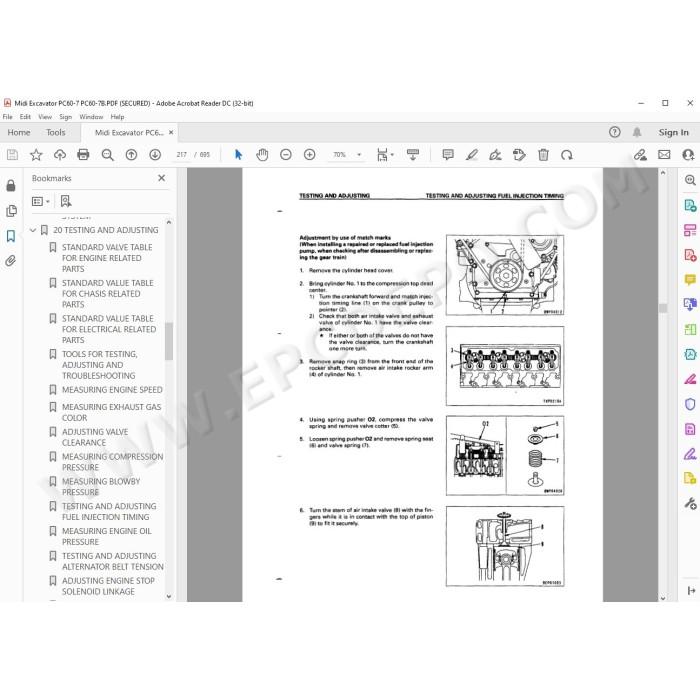Open ADJUSTING ENGINE STOP SOLENOID LINKAGE bookmark
Image resolution: width=700 pixels, height=700 pixels.
pos(108,586)
